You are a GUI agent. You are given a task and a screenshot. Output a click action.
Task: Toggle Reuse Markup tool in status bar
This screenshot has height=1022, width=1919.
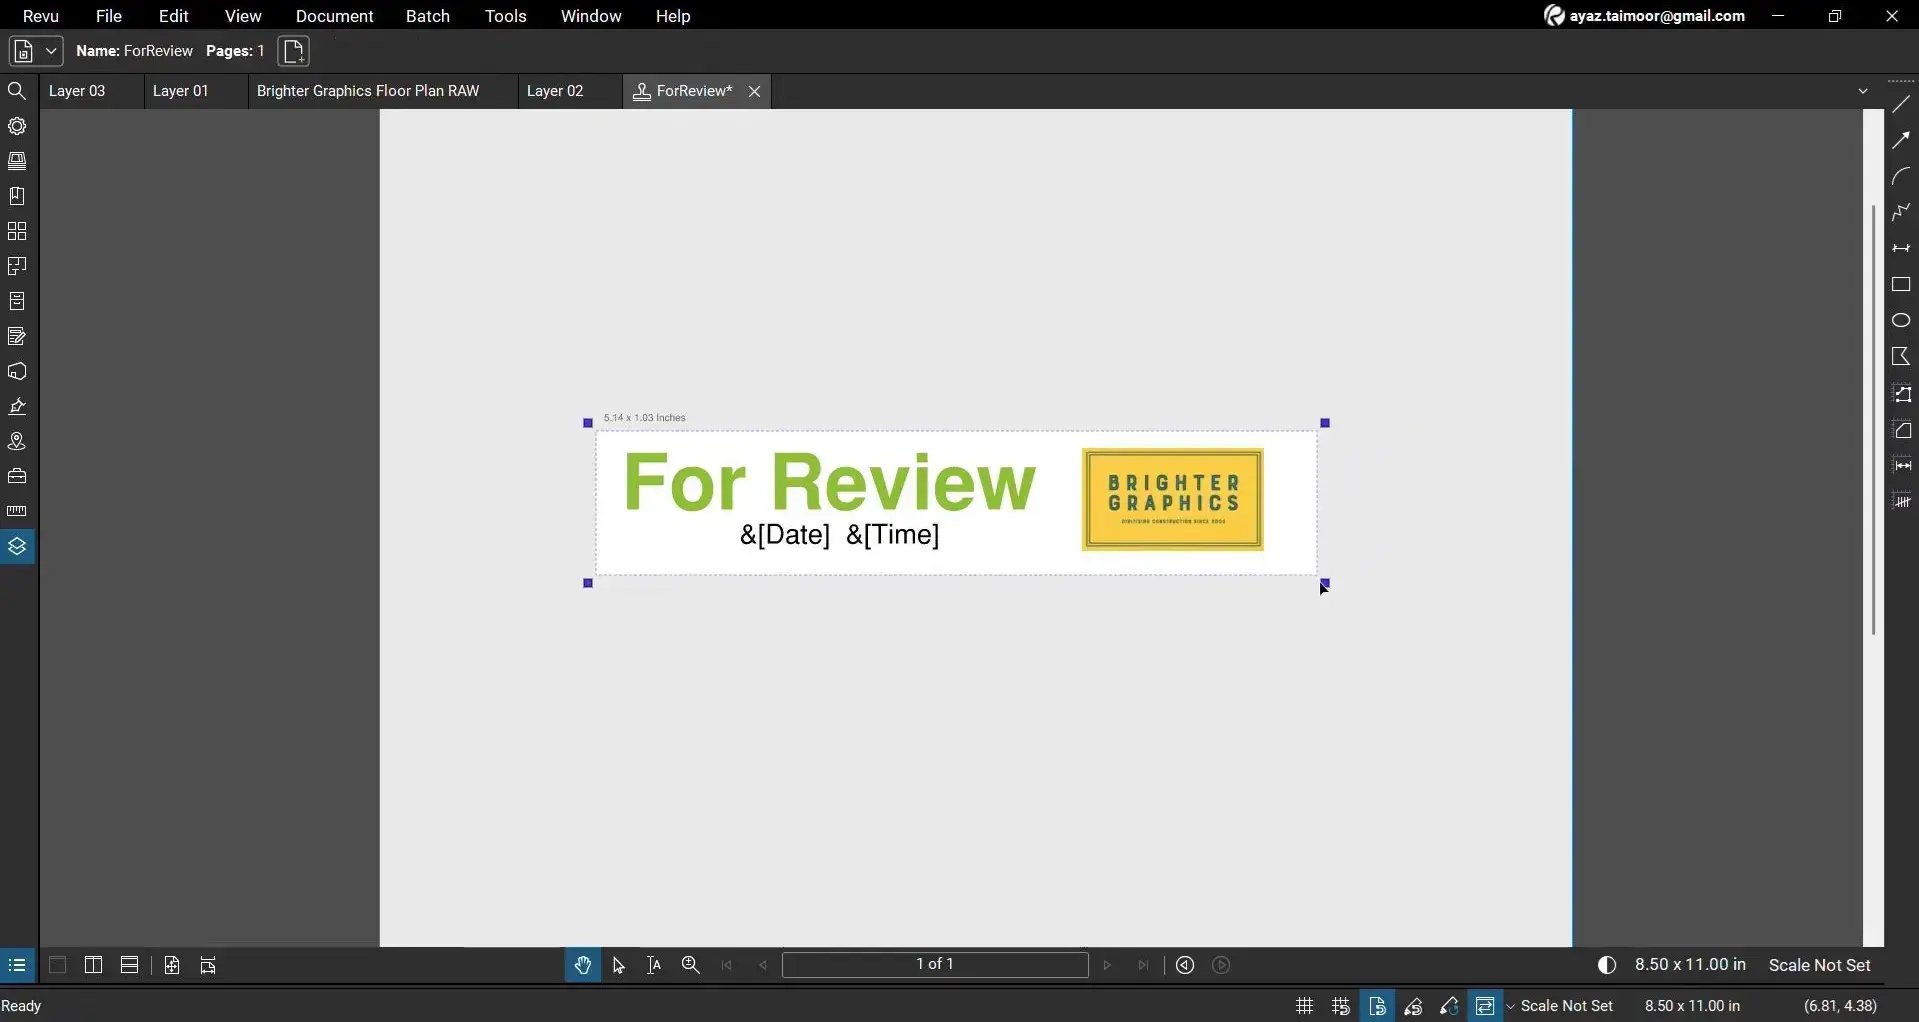[x=1449, y=1006]
